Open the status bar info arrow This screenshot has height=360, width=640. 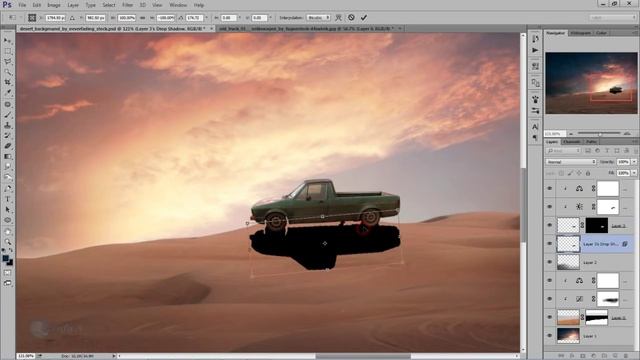tap(114, 356)
